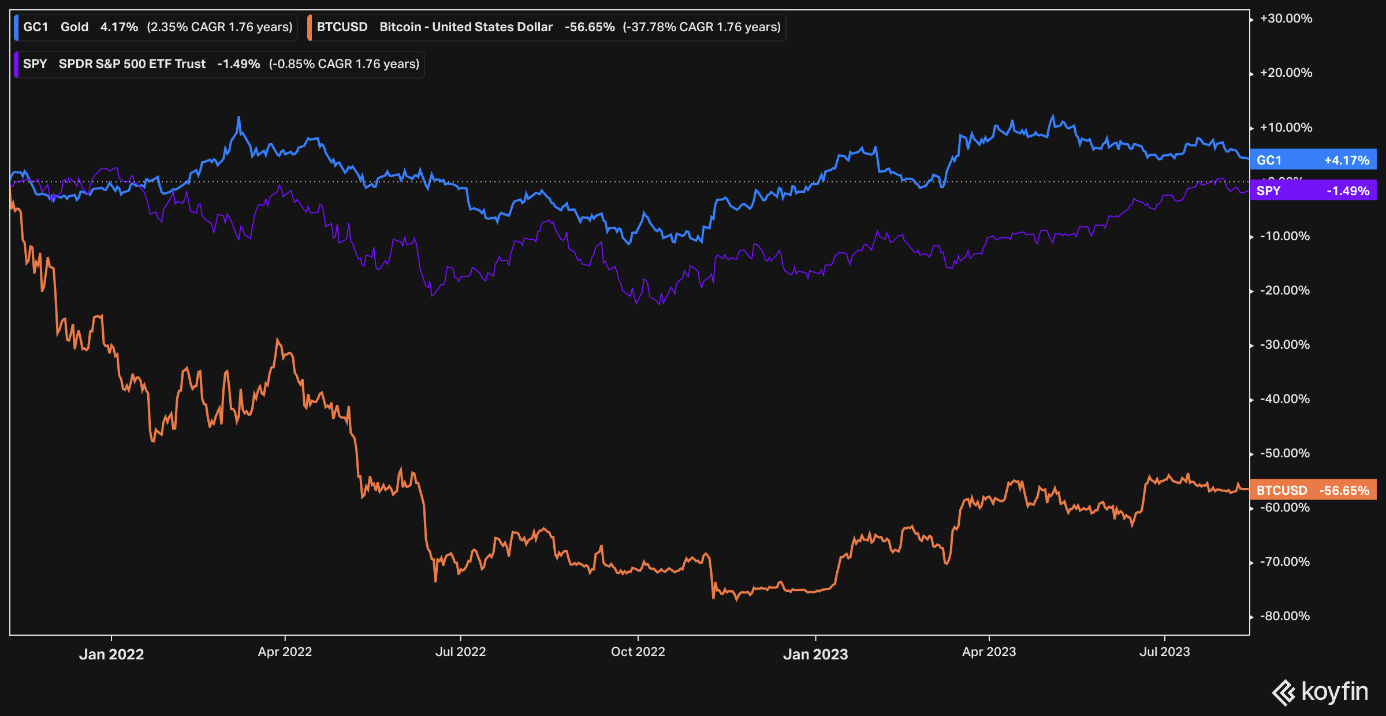Click the +20.00% y-axis label
Screen dimensions: 1386x716
tap(1286, 73)
